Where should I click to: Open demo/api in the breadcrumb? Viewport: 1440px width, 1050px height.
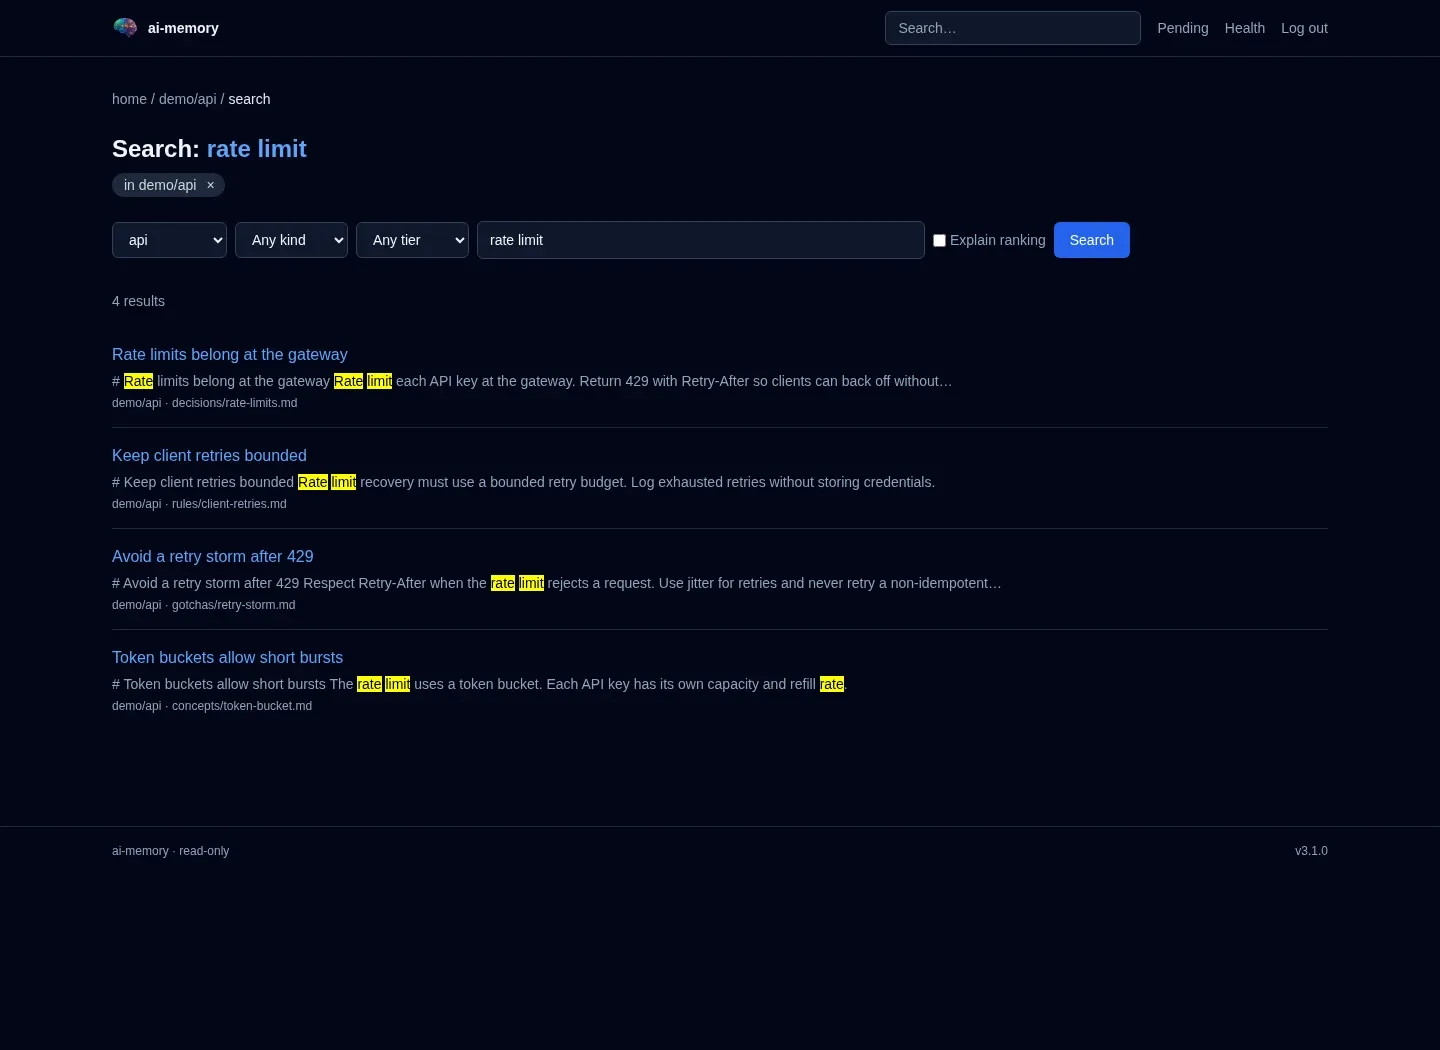(188, 99)
